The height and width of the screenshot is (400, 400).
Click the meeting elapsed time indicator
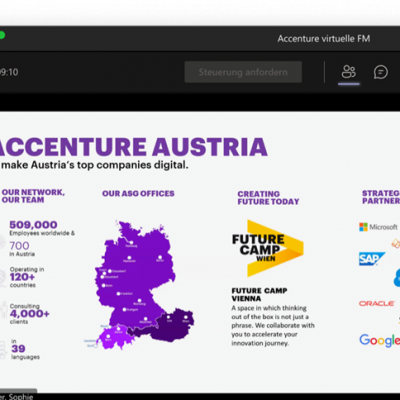pyautogui.click(x=9, y=72)
